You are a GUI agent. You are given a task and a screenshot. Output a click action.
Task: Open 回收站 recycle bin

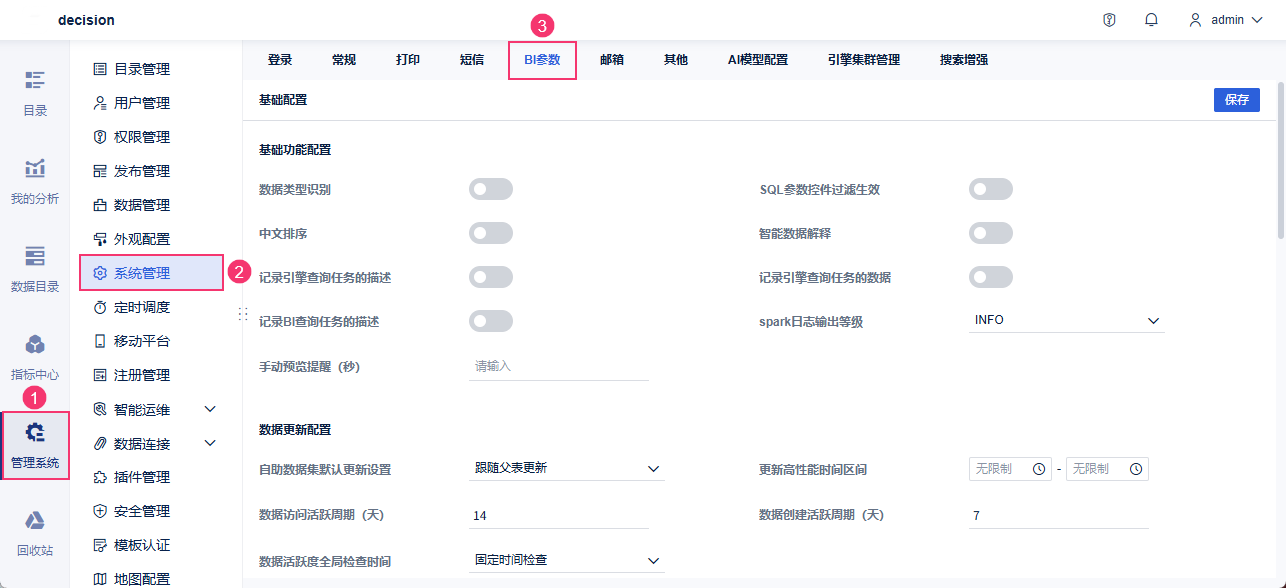pos(35,532)
